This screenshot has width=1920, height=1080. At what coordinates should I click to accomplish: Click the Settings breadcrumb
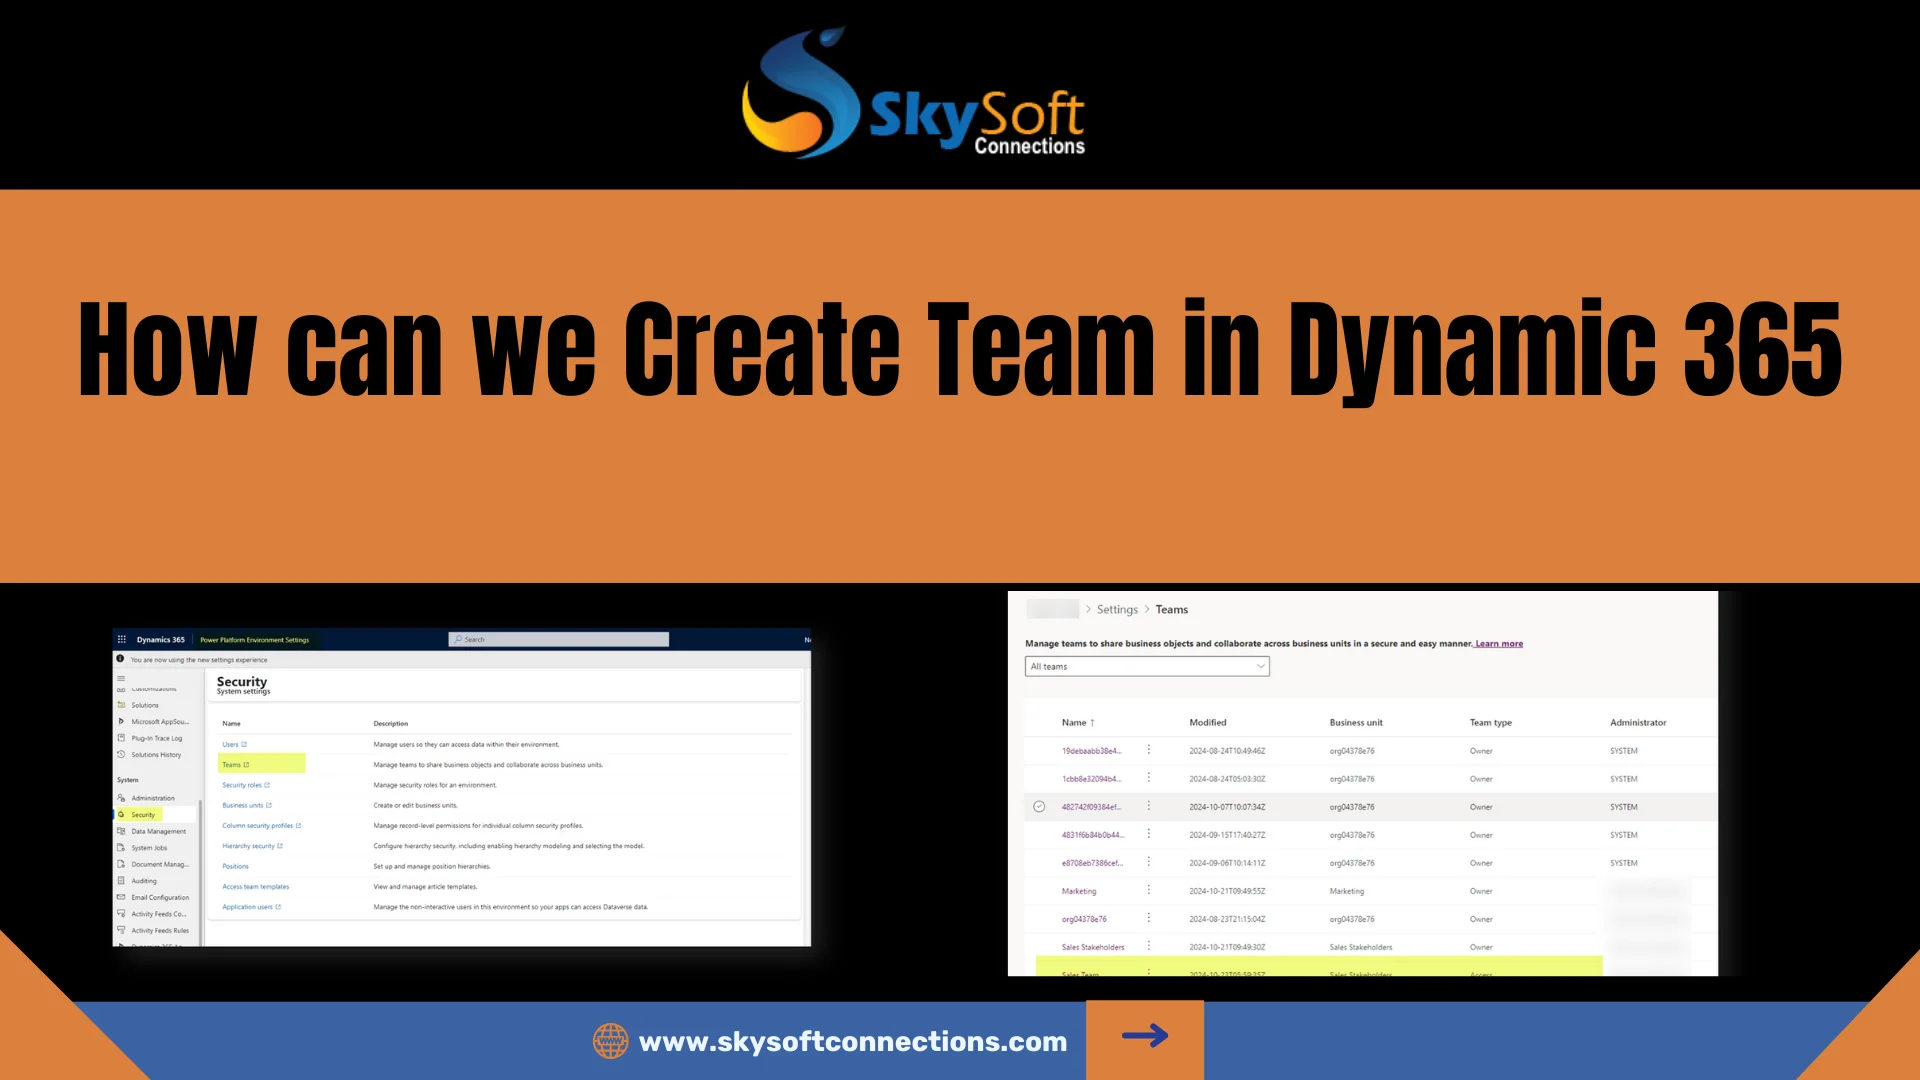point(1117,609)
